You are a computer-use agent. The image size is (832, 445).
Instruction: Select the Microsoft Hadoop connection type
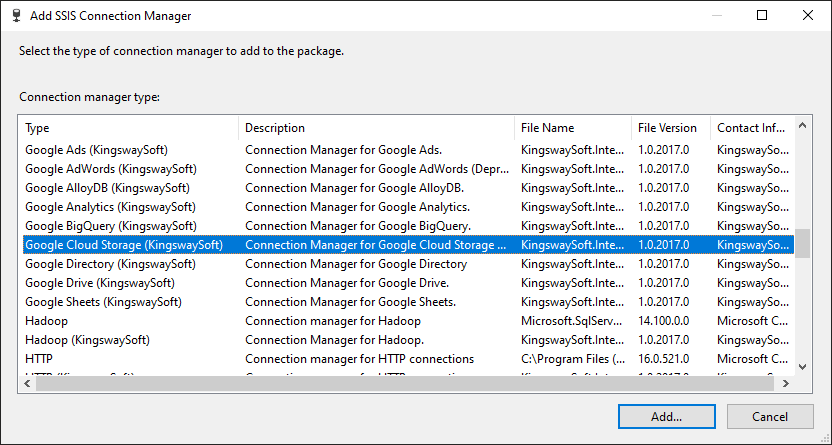coord(408,321)
